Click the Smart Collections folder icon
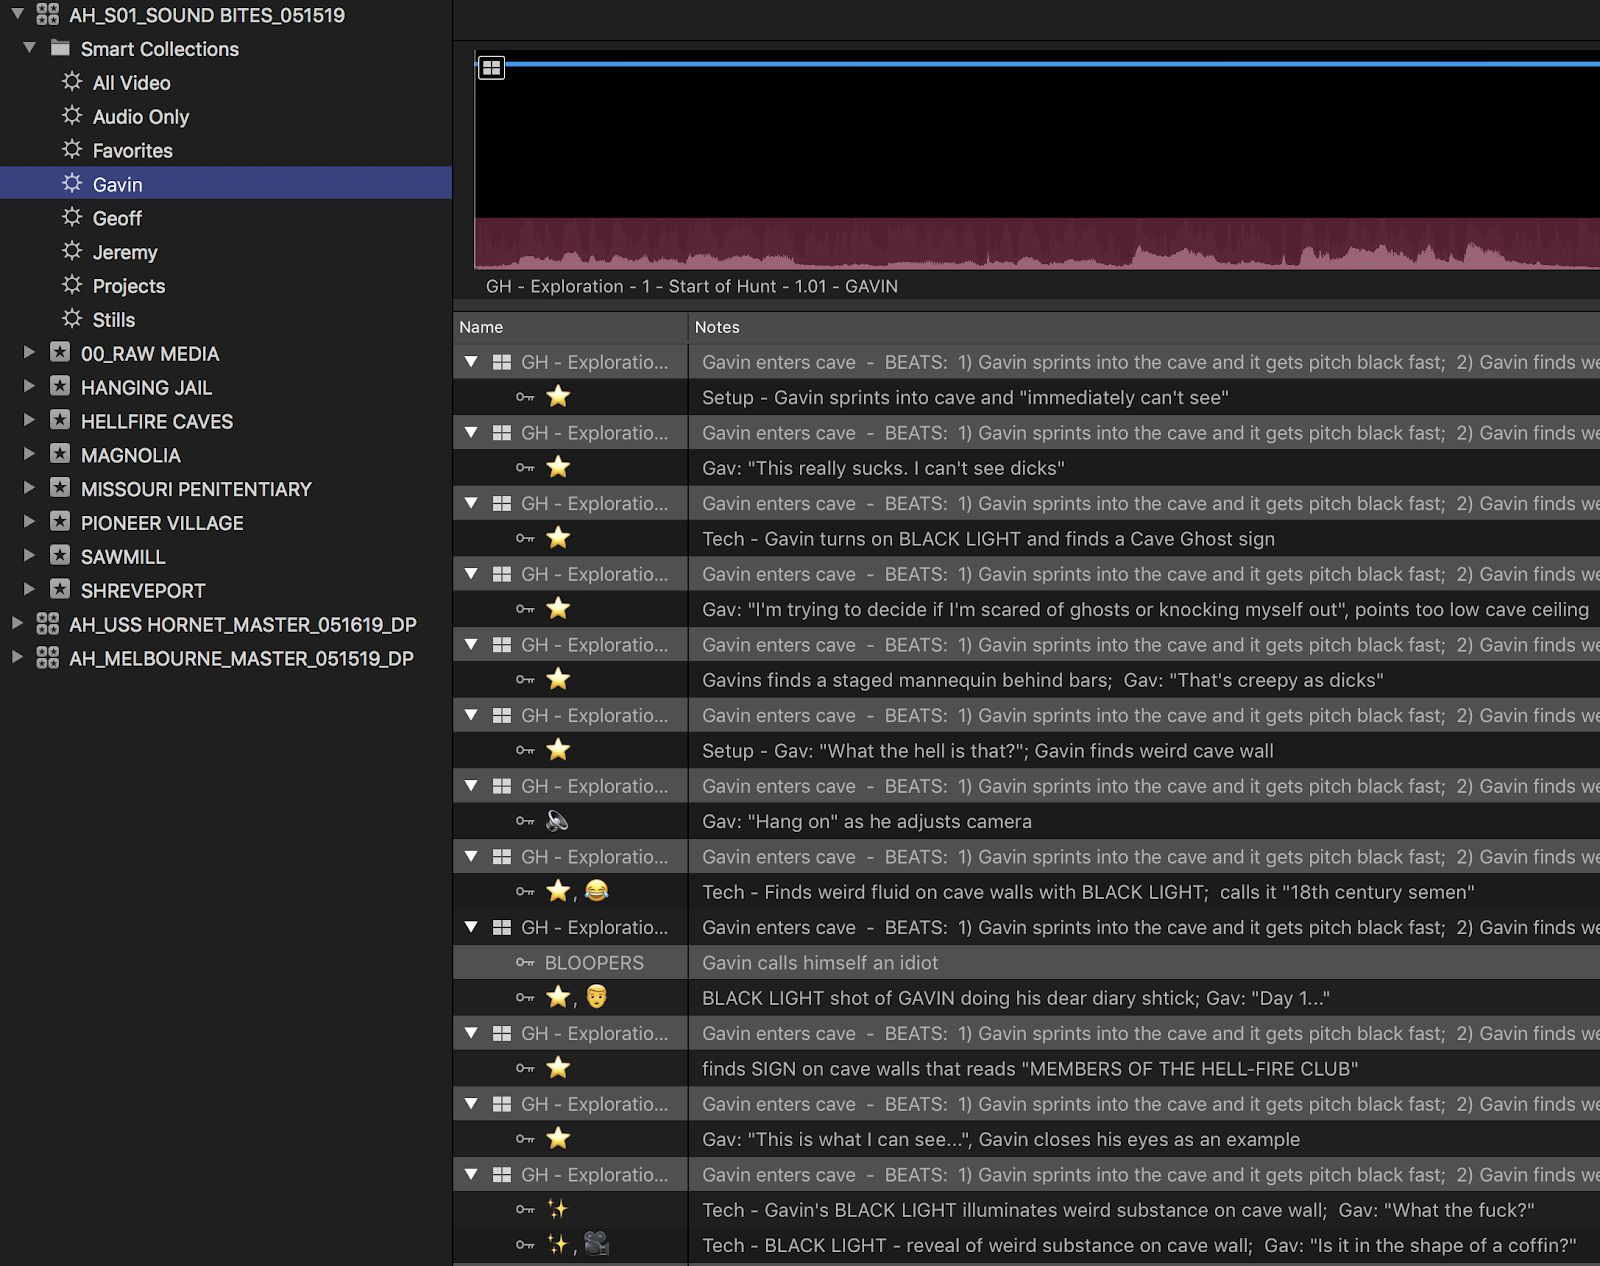 coord(60,48)
